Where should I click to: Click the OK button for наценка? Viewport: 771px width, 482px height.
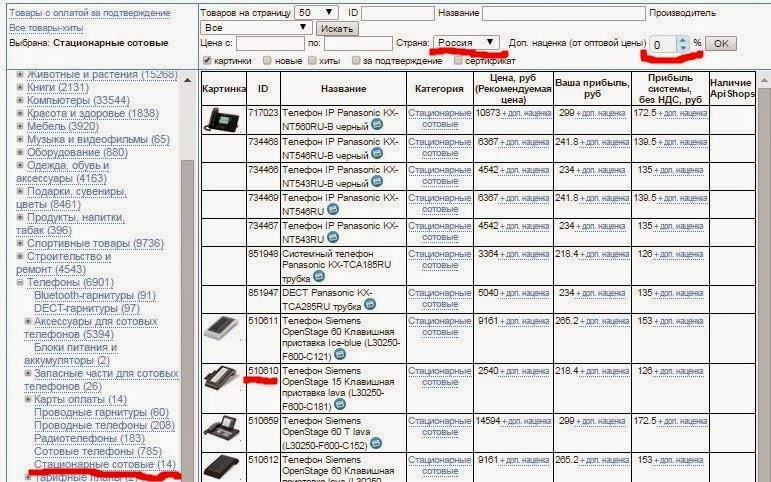tap(721, 43)
